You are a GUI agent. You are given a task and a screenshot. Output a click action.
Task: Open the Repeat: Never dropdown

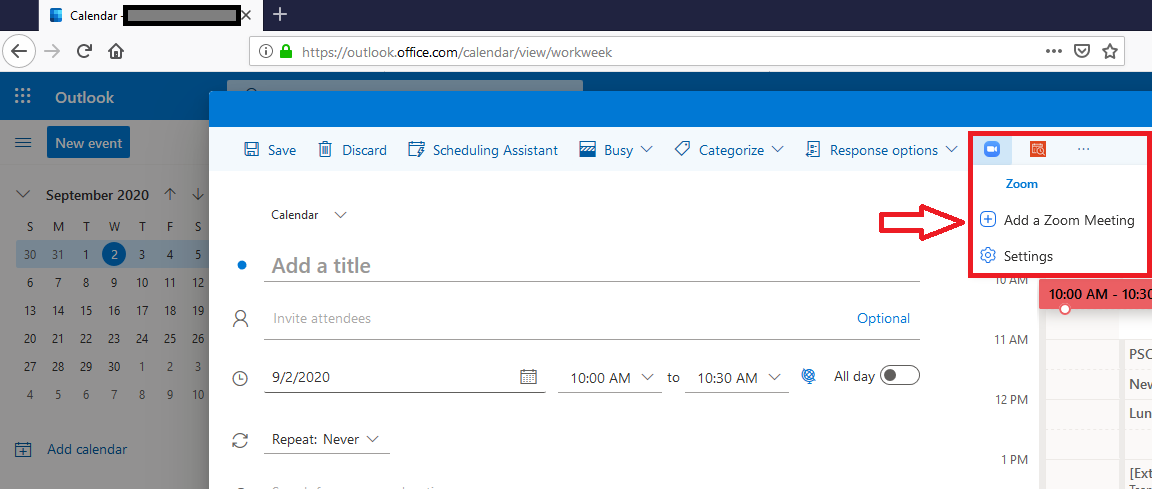coord(326,439)
